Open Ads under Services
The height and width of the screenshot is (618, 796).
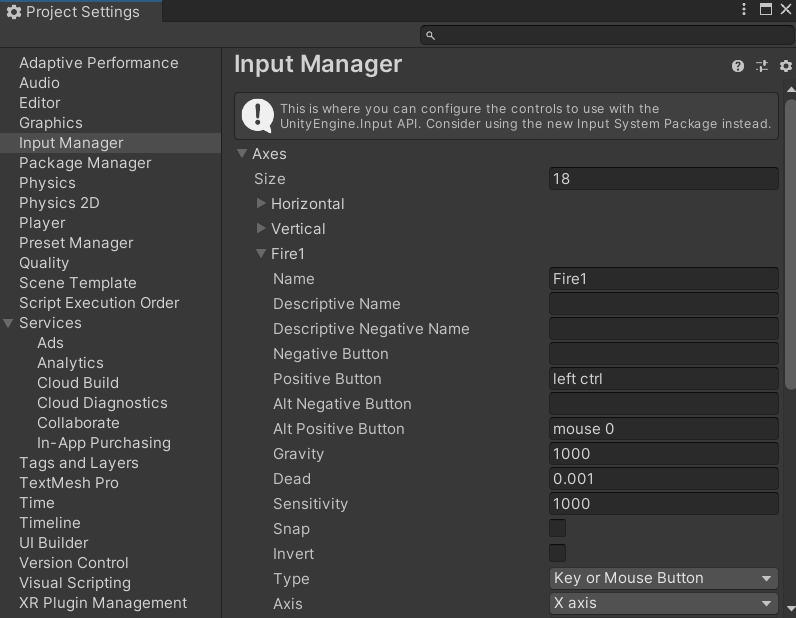(x=50, y=343)
